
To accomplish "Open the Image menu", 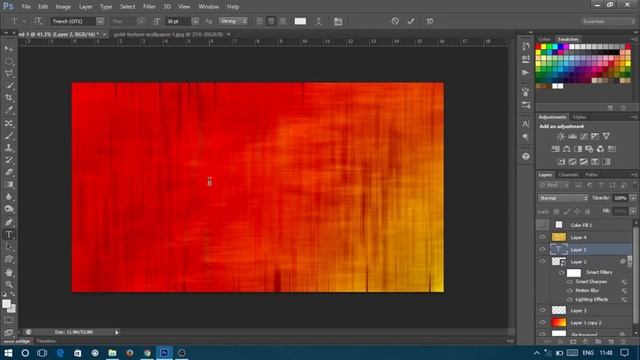I will pyautogui.click(x=63, y=7).
